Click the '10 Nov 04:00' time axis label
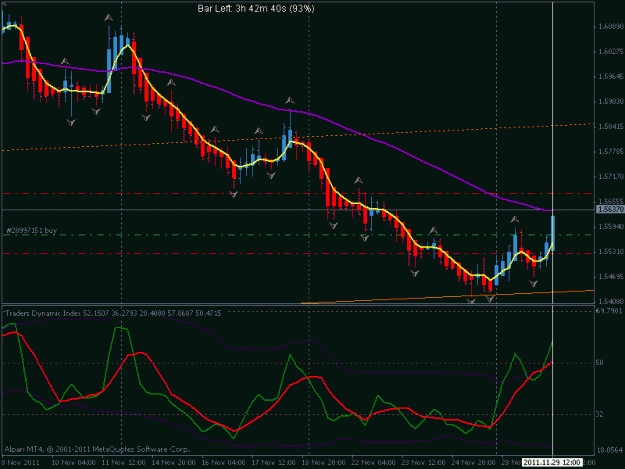This screenshot has width=625, height=469. click(x=73, y=462)
